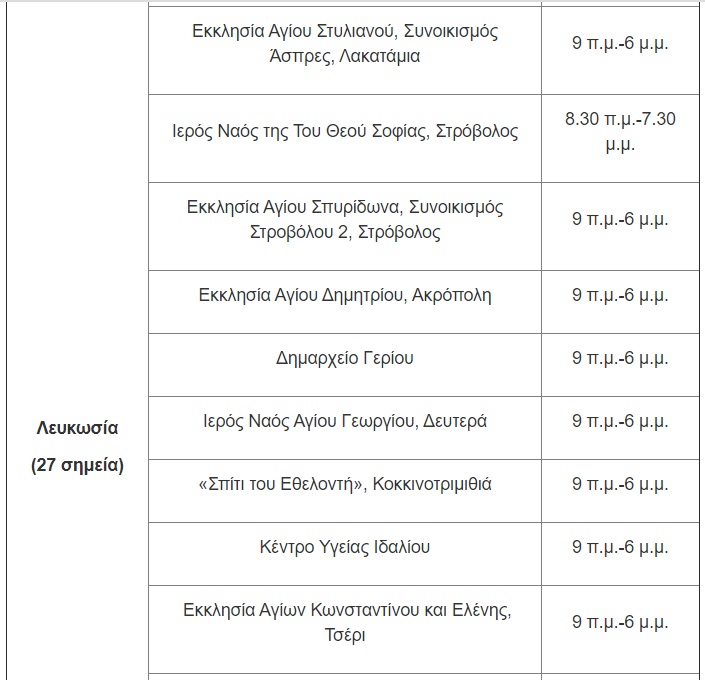
Task: Click the Λευκωσία district heading
Action: click(x=77, y=428)
